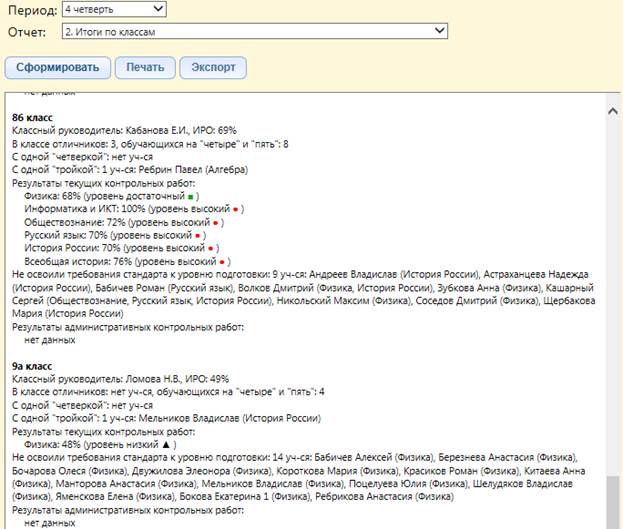This screenshot has height=529, width=623.
Task: Click the name Бокова Екатерина 1 (Физика)
Action: (x=244, y=497)
